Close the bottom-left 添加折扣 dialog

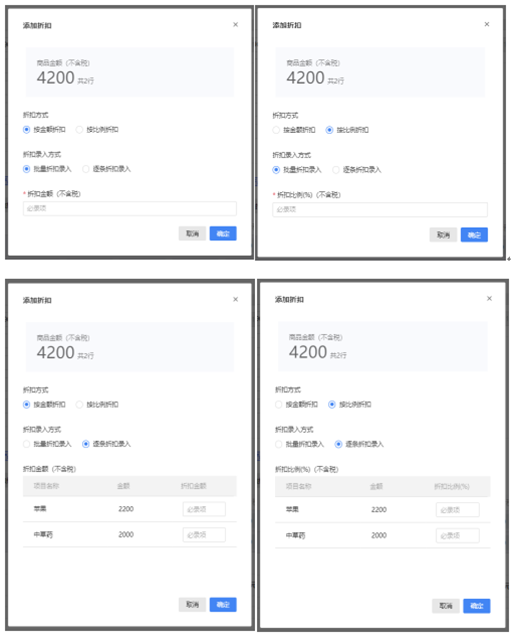(235, 299)
